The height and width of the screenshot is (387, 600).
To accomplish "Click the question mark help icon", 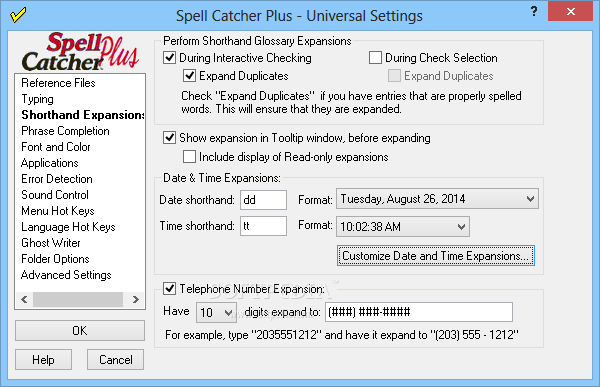I will coord(534,11).
